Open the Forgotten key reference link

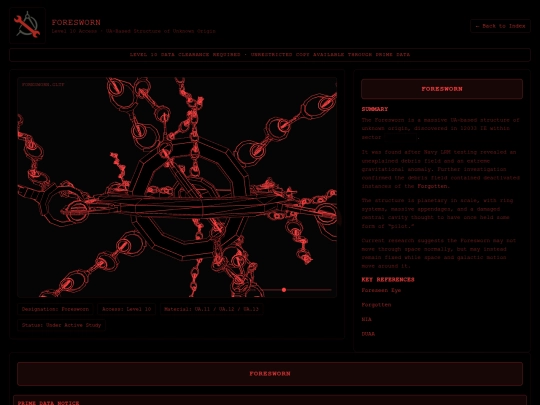pyautogui.click(x=376, y=305)
